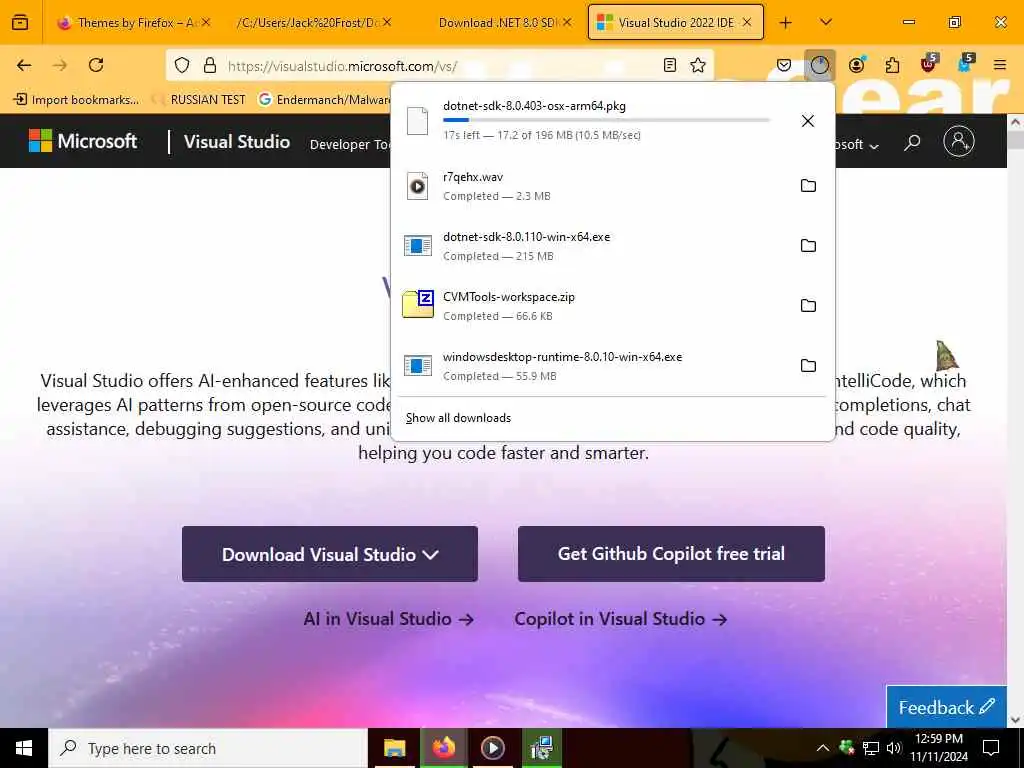Viewport: 1024px width, 768px height.
Task: Open the notification center icon
Action: 991,748
